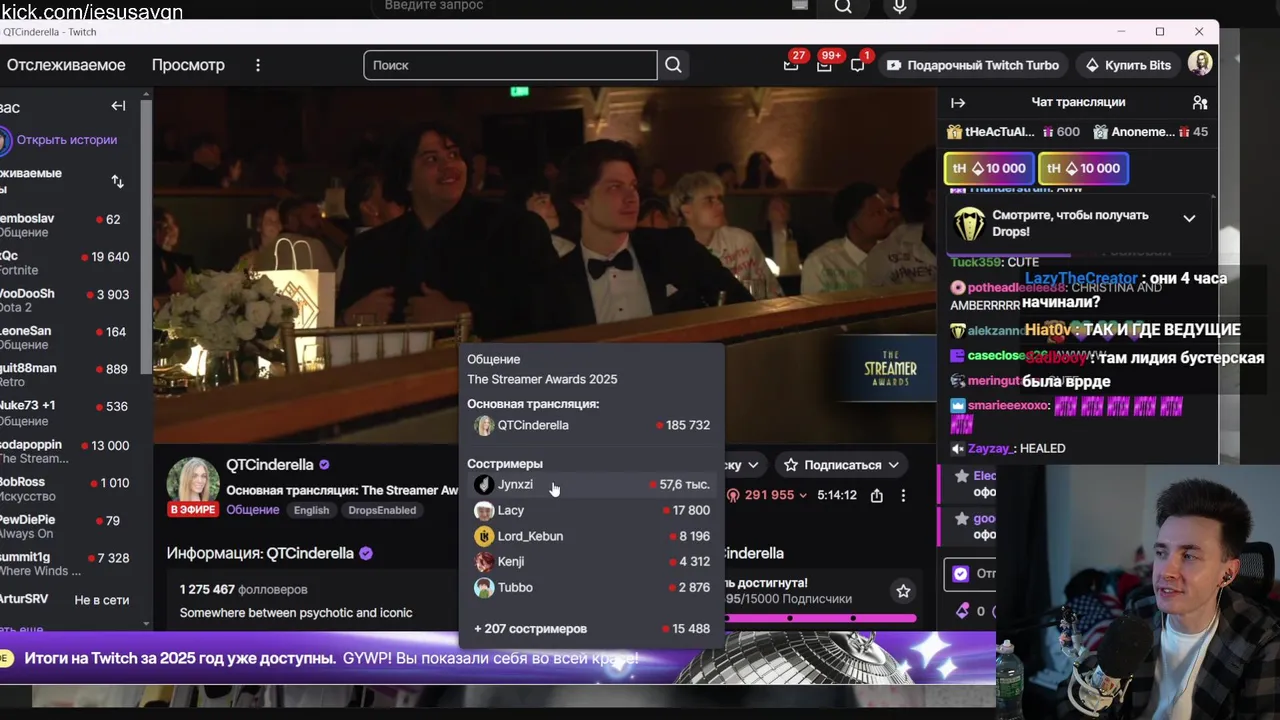Click 1 275 467 followers text
Image resolution: width=1280 pixels, height=720 pixels.
tap(243, 590)
